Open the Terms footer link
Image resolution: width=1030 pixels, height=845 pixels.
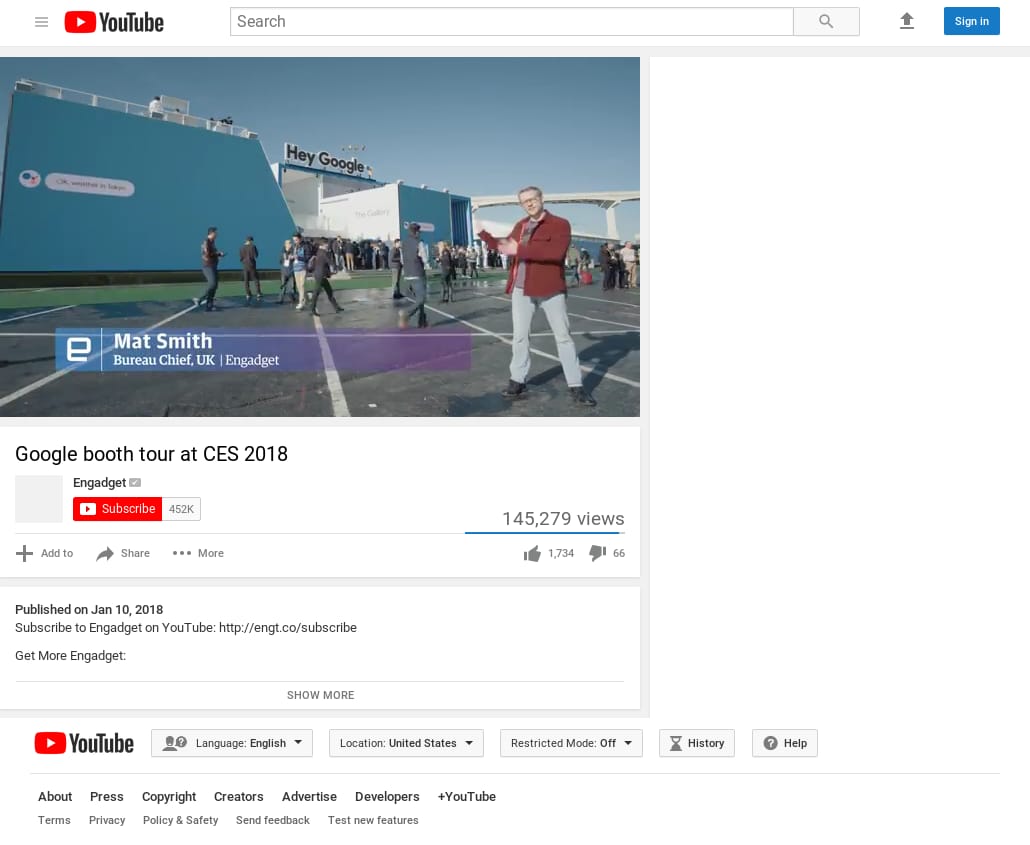(x=54, y=820)
